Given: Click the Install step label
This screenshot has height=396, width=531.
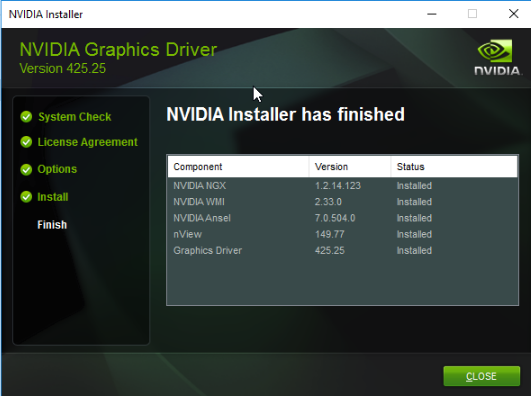Looking at the screenshot, I should coord(53,197).
